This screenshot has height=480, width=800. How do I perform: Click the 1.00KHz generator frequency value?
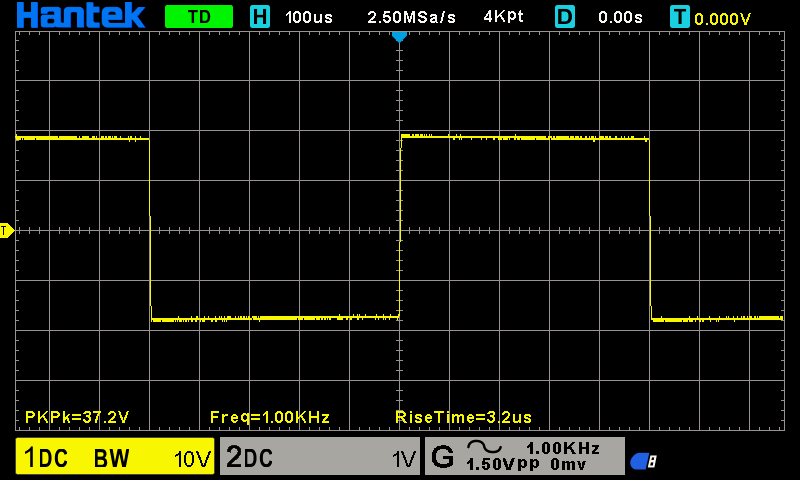[x=563, y=448]
